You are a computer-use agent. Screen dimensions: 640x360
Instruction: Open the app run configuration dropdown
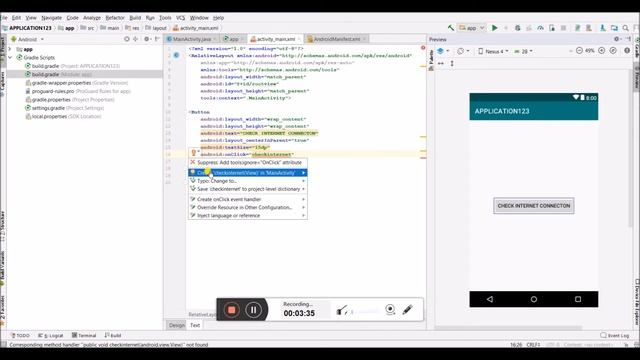(x=471, y=28)
